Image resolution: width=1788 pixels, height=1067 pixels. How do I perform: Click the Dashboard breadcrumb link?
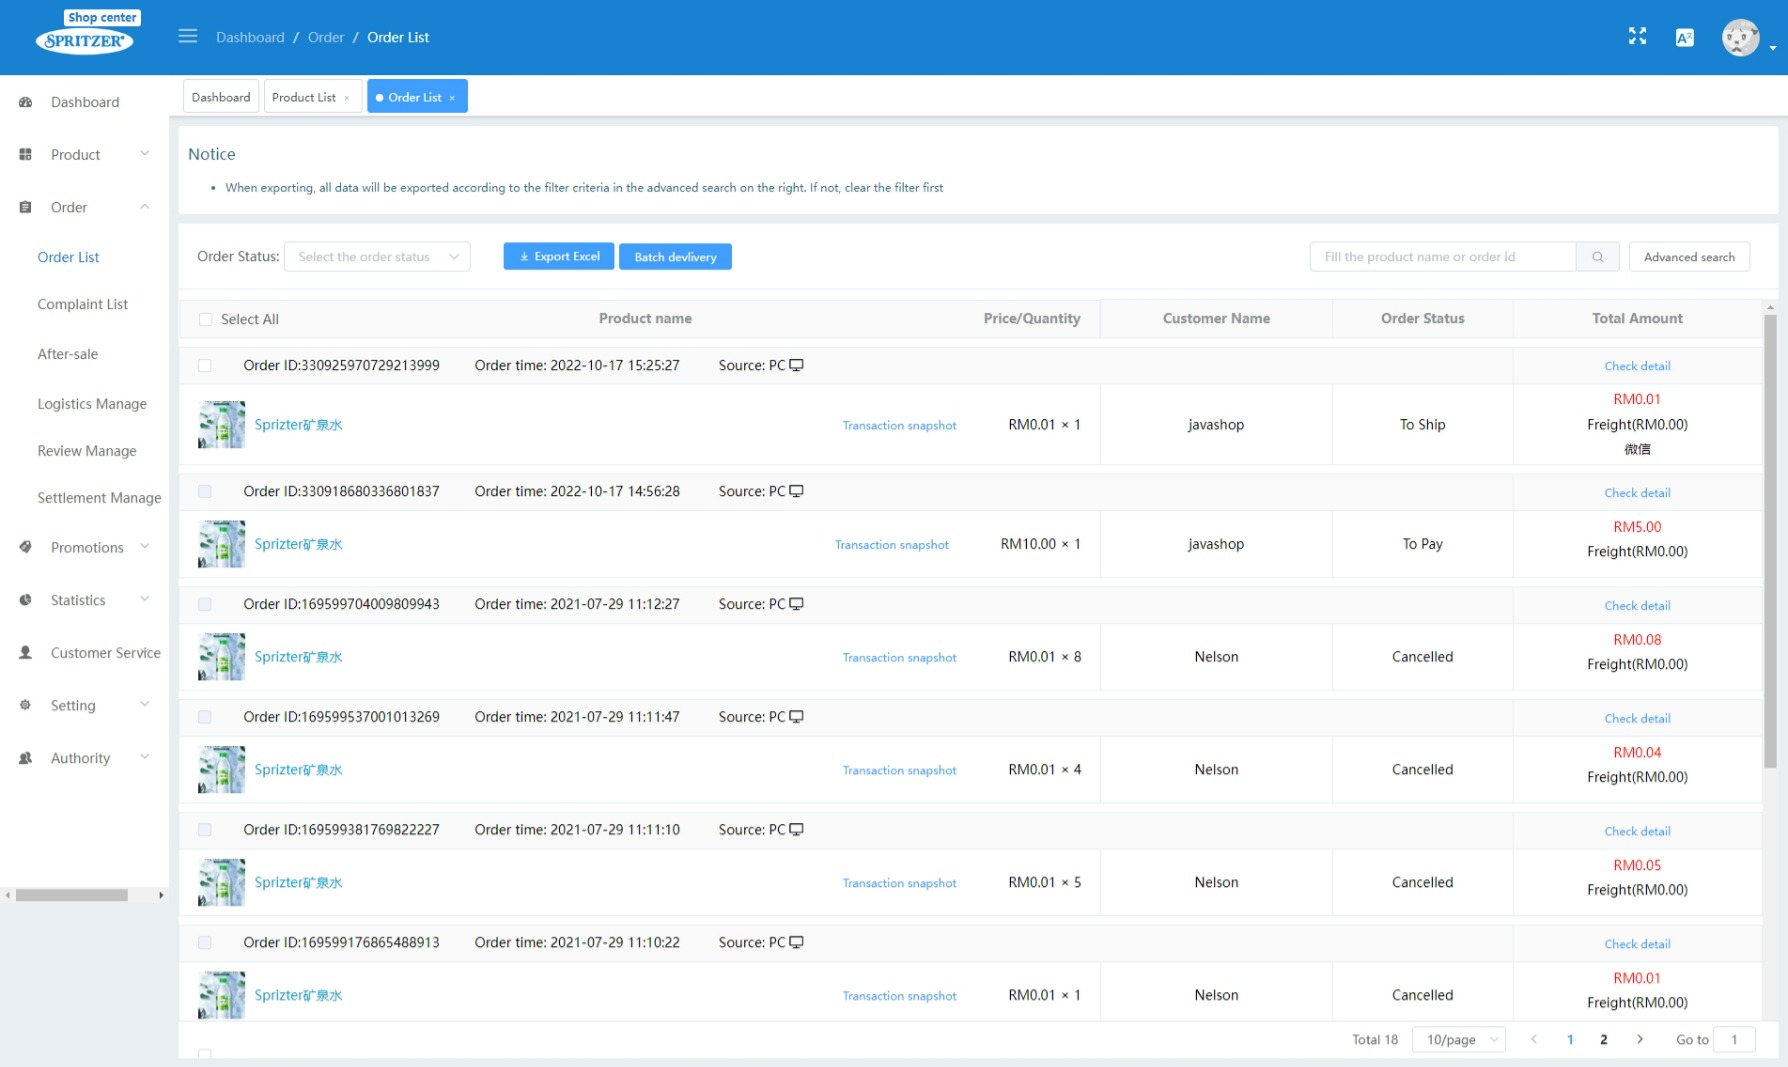[250, 37]
